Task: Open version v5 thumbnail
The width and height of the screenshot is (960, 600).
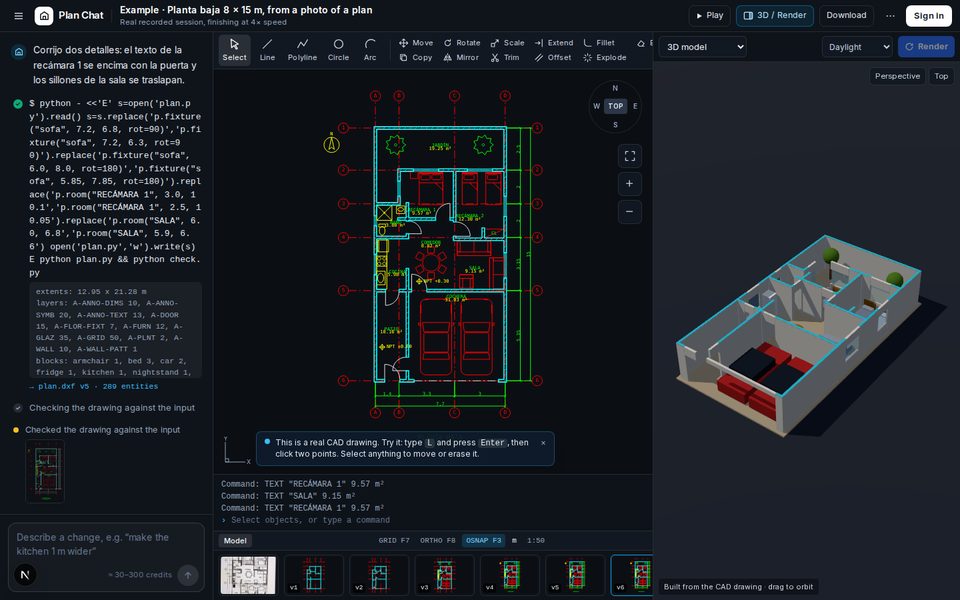Action: point(575,575)
